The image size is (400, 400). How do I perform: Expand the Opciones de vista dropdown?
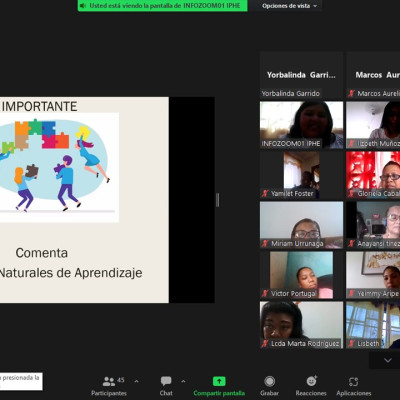point(289,6)
